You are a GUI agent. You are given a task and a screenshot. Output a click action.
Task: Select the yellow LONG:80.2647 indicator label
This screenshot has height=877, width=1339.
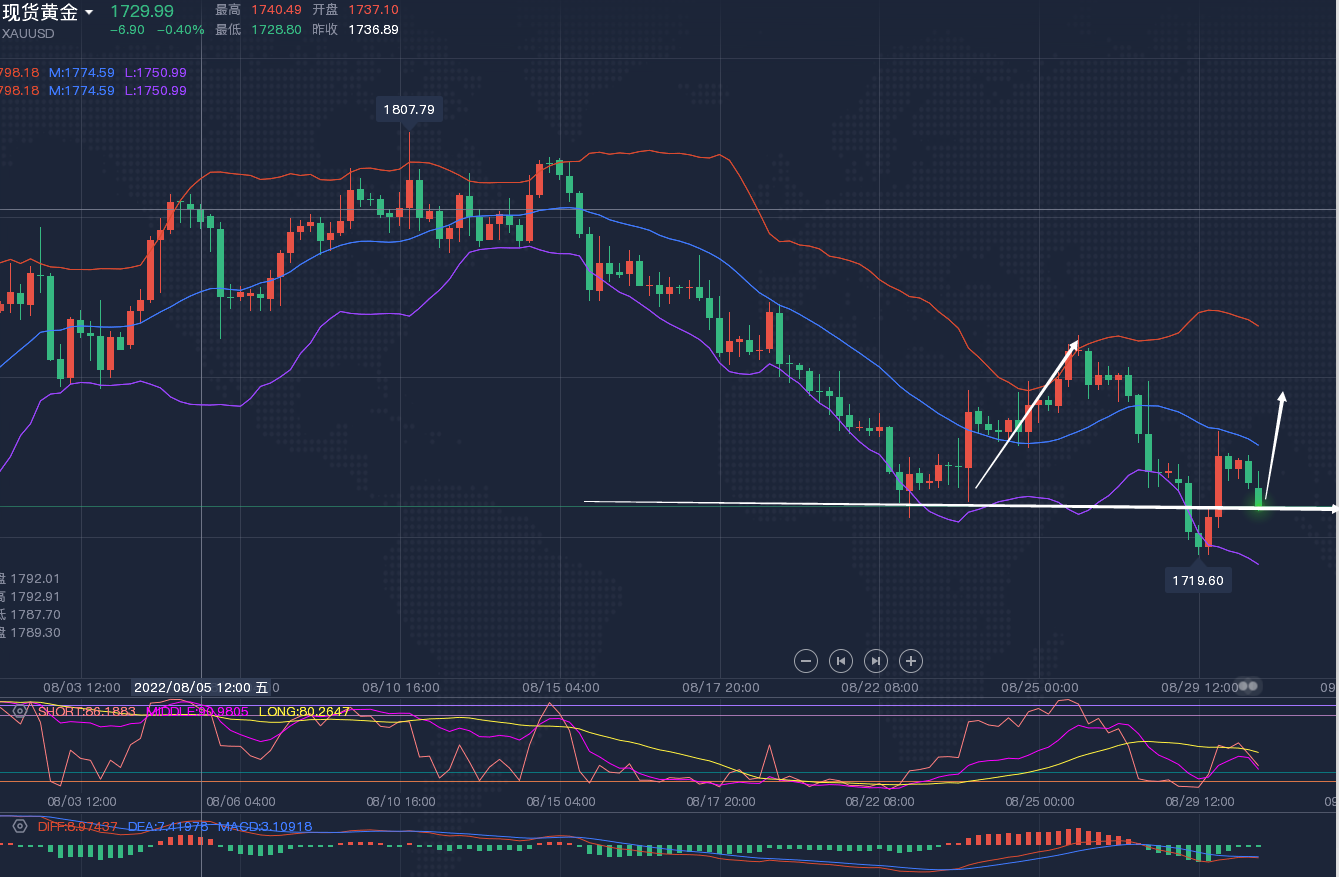[304, 711]
